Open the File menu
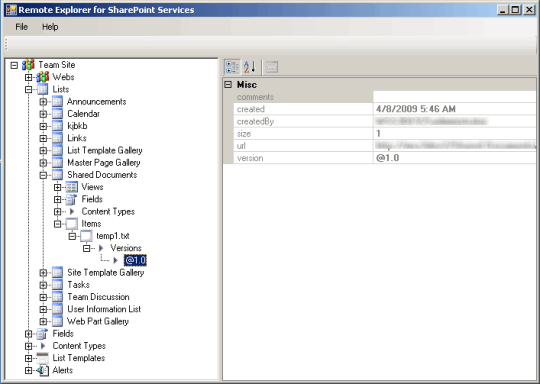Image resolution: width=540 pixels, height=384 pixels. click(21, 27)
